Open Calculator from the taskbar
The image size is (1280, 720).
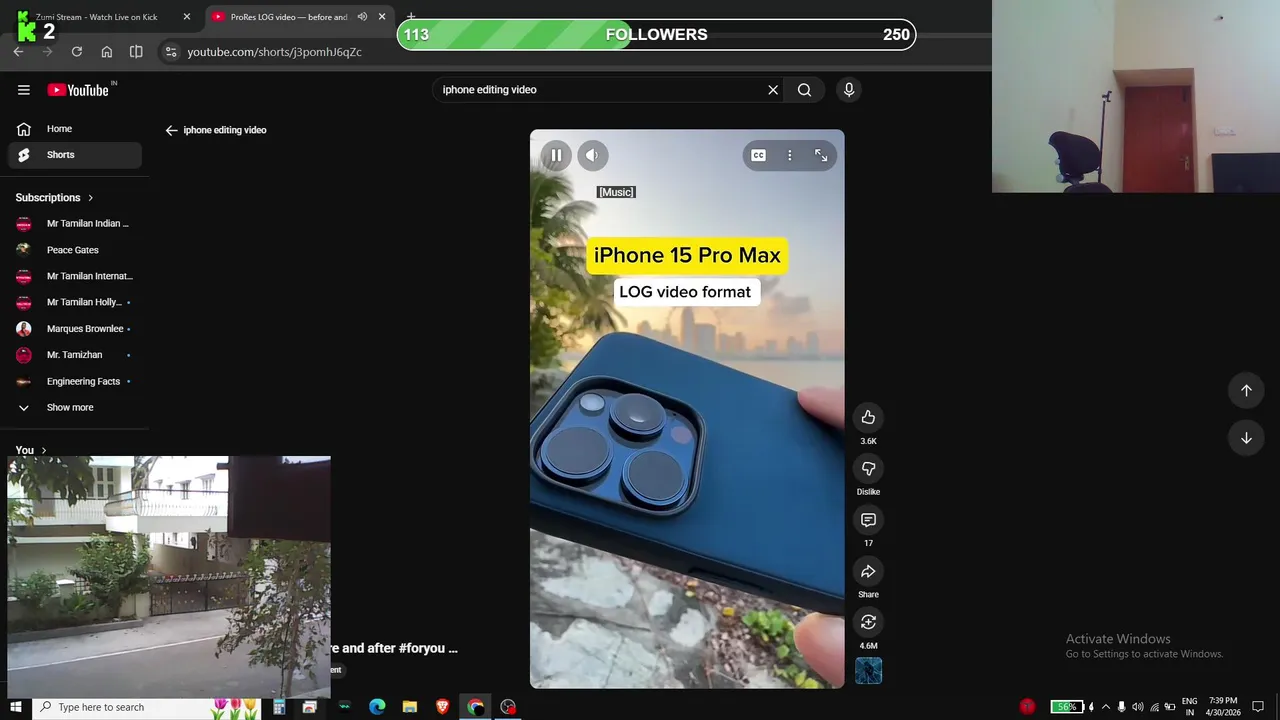click(279, 707)
